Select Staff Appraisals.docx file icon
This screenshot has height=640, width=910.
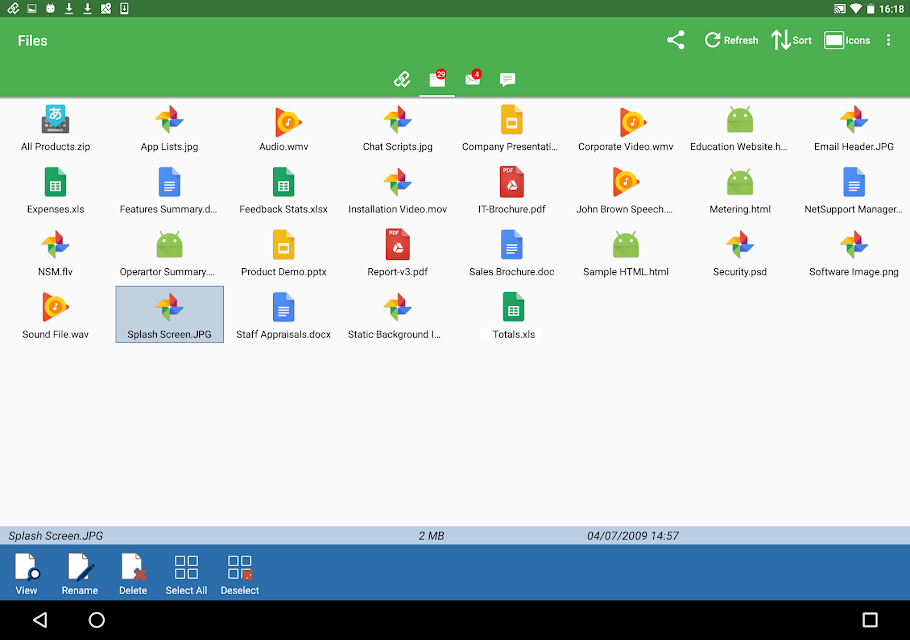point(284,308)
